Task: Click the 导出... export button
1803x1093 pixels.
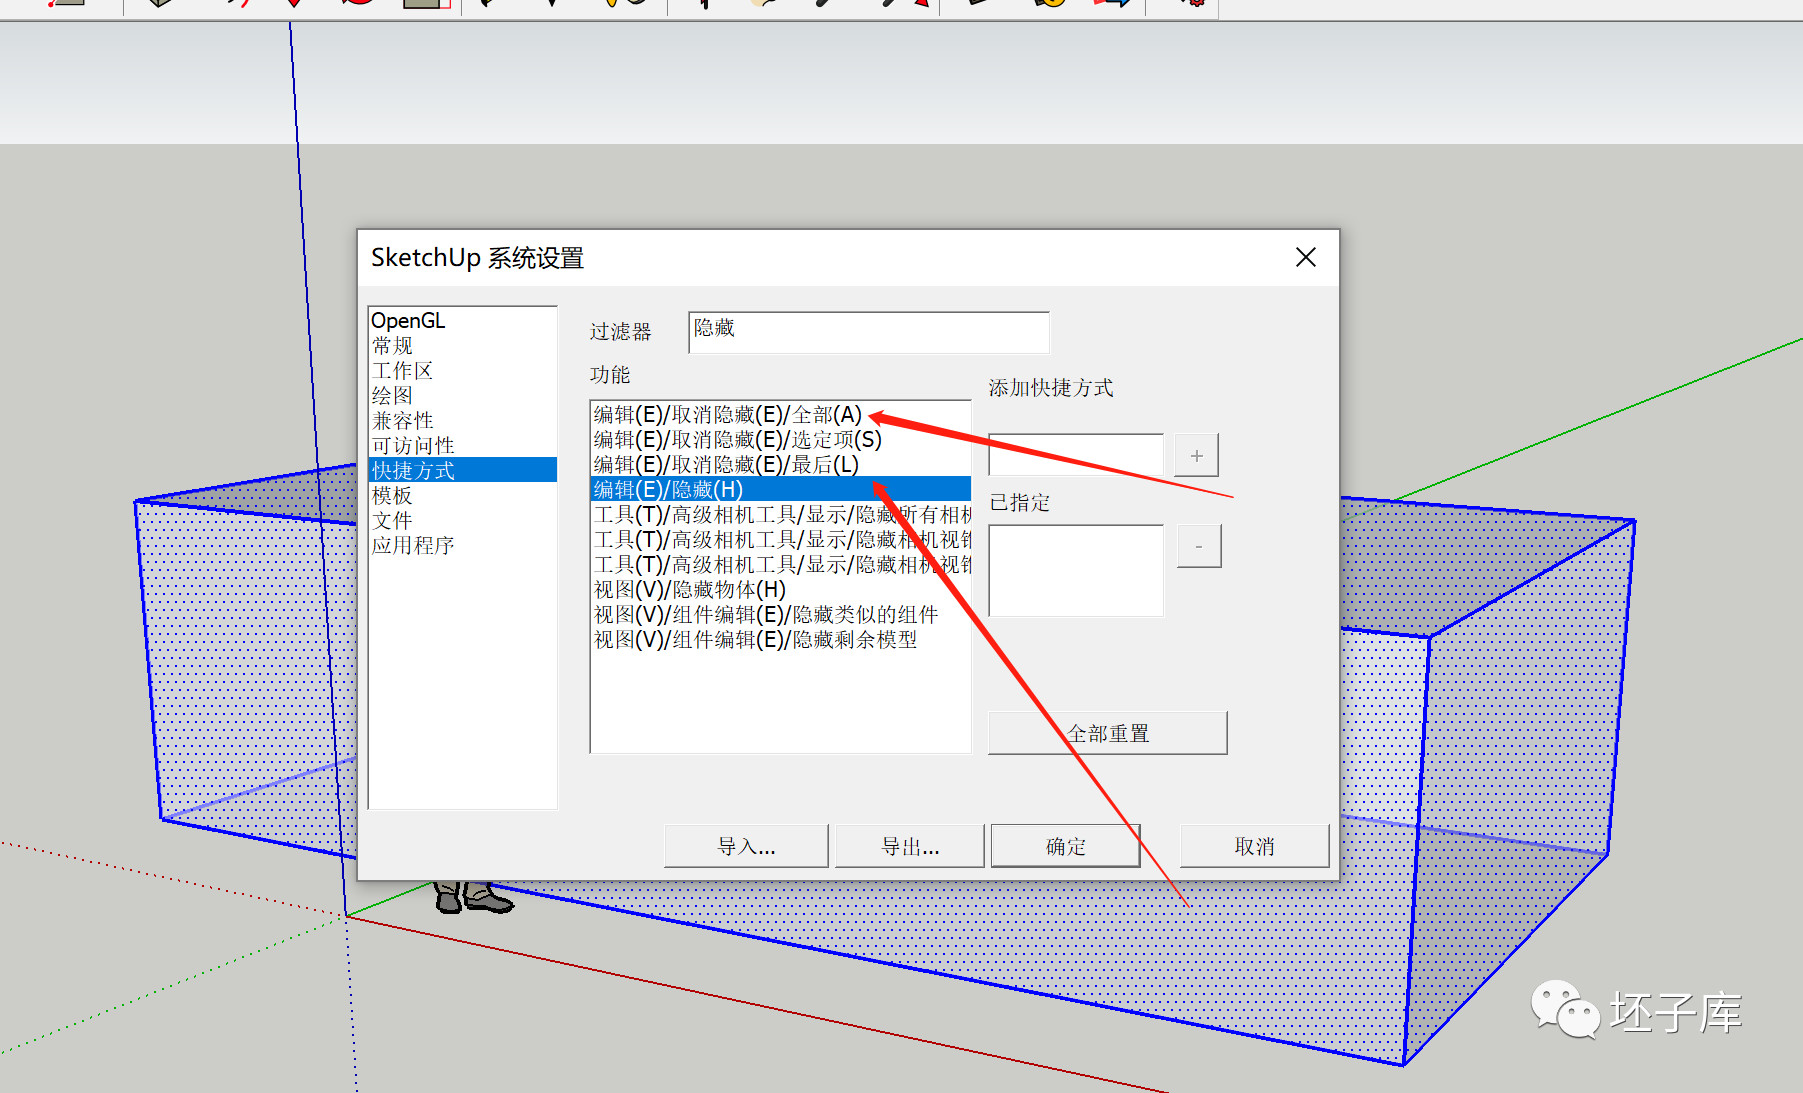Action: coord(910,846)
